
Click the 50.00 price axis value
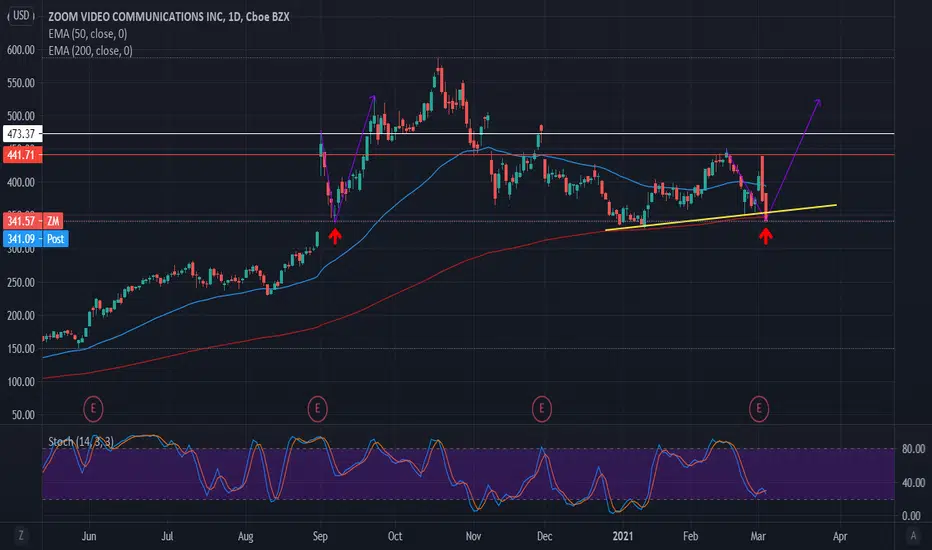click(24, 415)
